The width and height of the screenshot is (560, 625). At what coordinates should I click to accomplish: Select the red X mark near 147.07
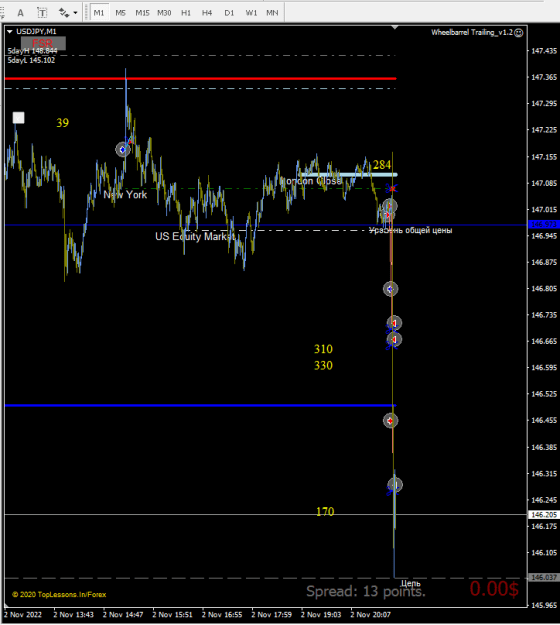click(x=393, y=188)
